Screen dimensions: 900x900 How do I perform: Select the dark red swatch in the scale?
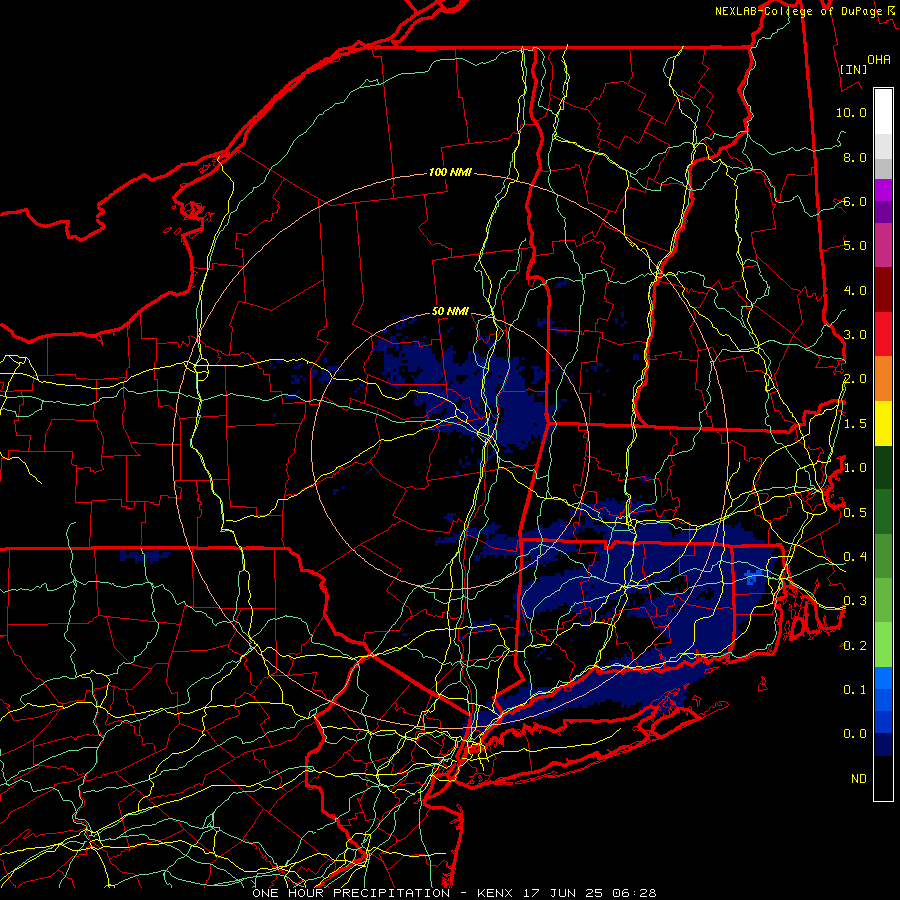click(883, 290)
